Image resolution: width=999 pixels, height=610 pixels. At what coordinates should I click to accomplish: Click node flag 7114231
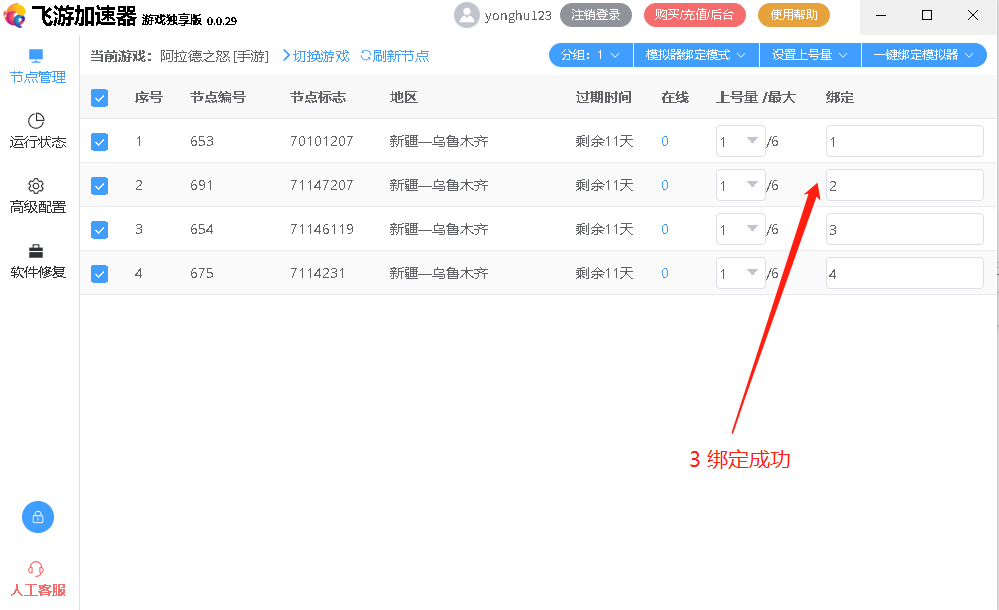[317, 273]
